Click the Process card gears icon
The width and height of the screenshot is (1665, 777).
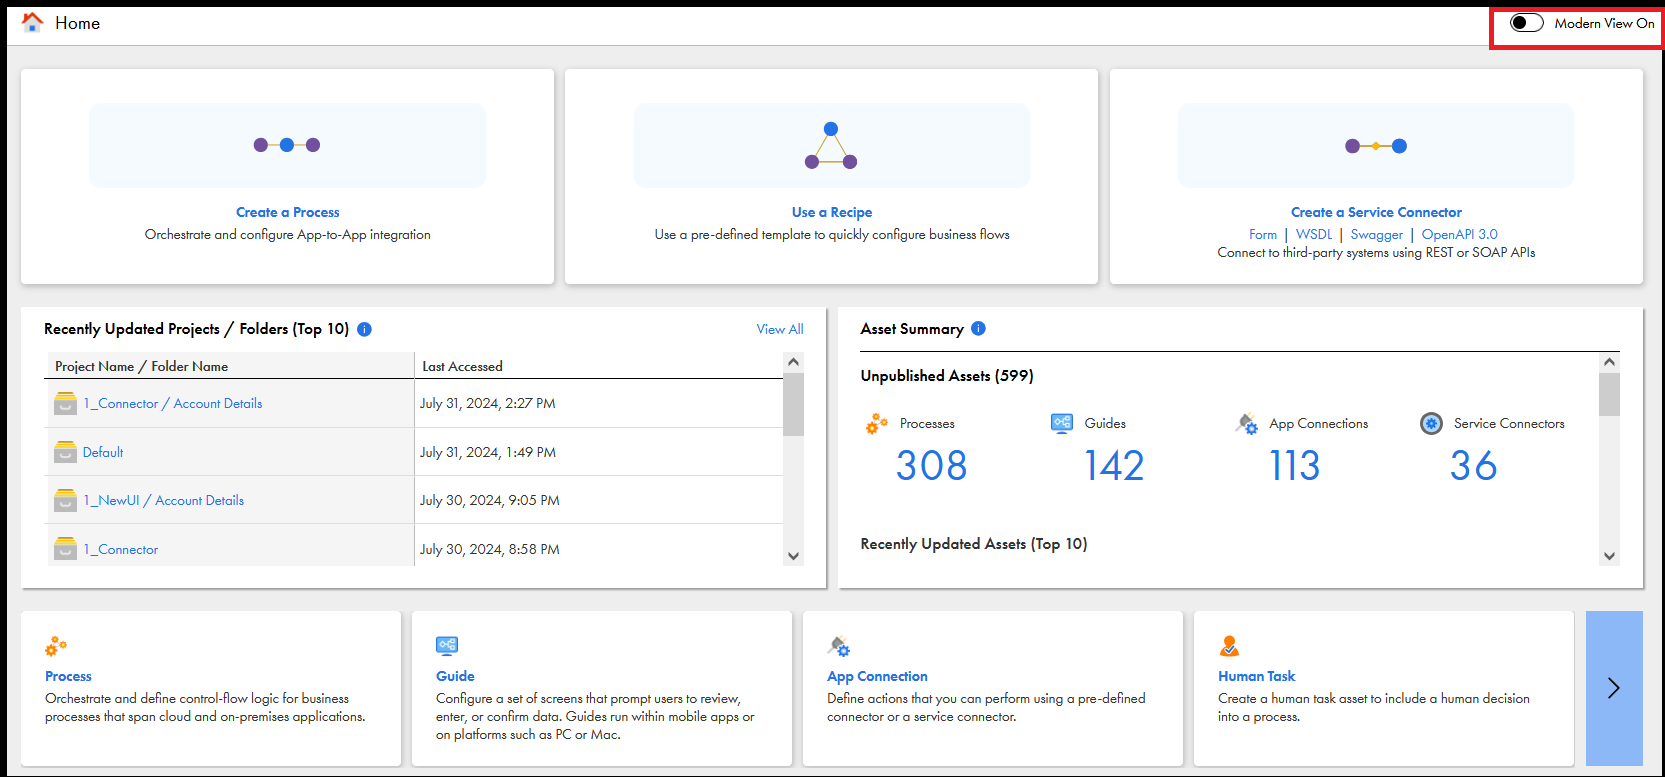click(x=56, y=646)
